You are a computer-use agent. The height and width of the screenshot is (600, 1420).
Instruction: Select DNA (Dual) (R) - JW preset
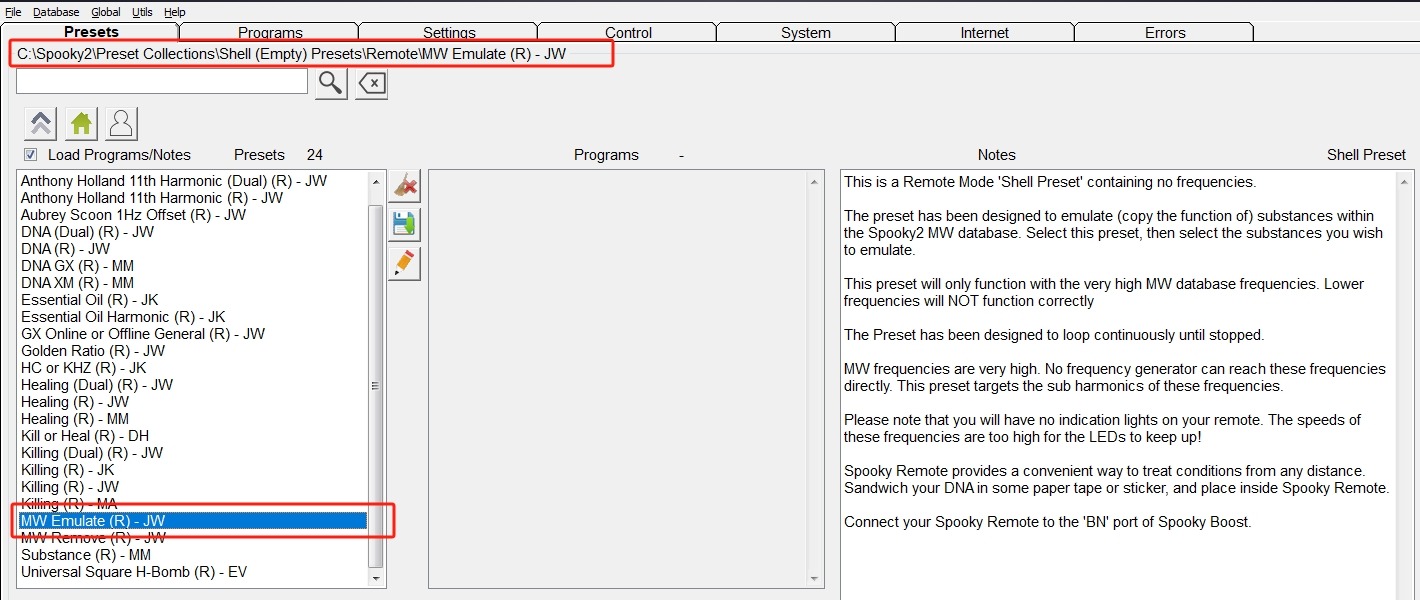tap(88, 232)
